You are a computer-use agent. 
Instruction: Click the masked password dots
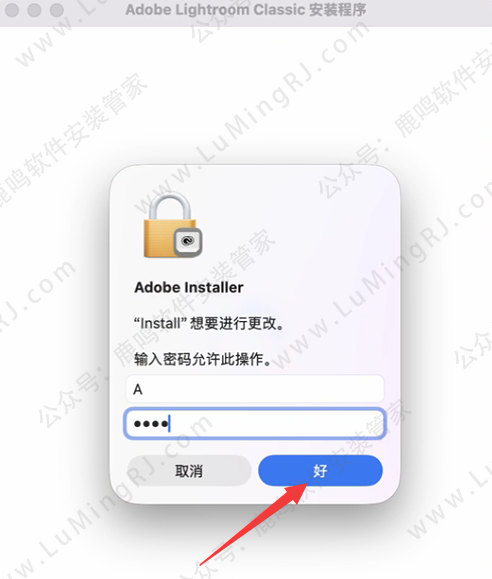tap(151, 424)
